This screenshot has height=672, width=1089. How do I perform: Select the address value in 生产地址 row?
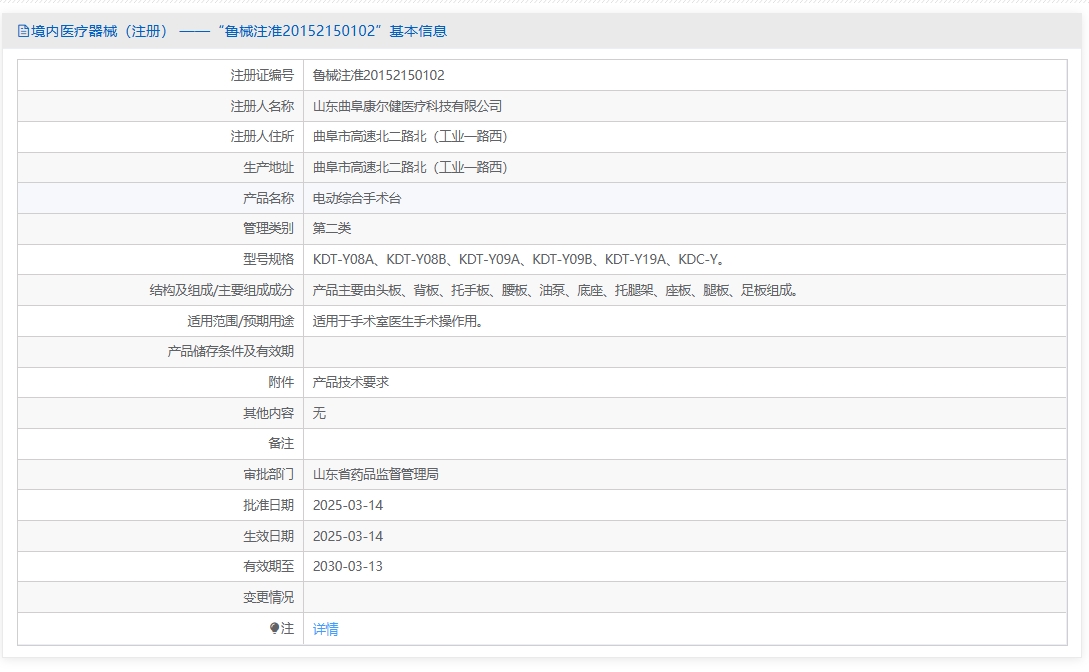pos(410,167)
